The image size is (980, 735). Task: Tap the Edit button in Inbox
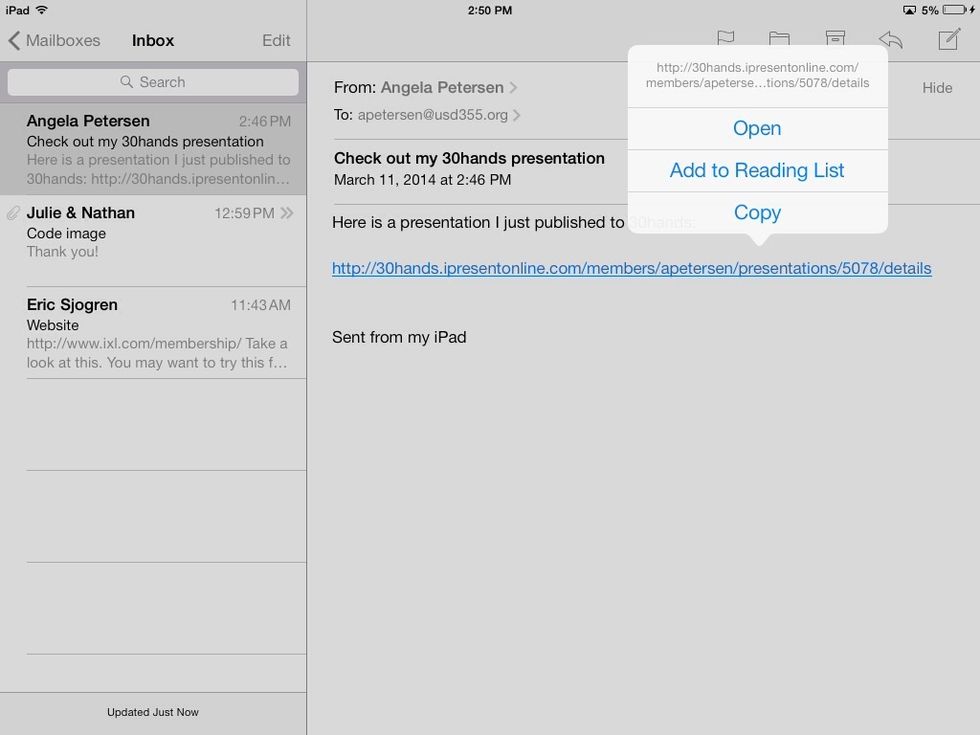pyautogui.click(x=276, y=41)
